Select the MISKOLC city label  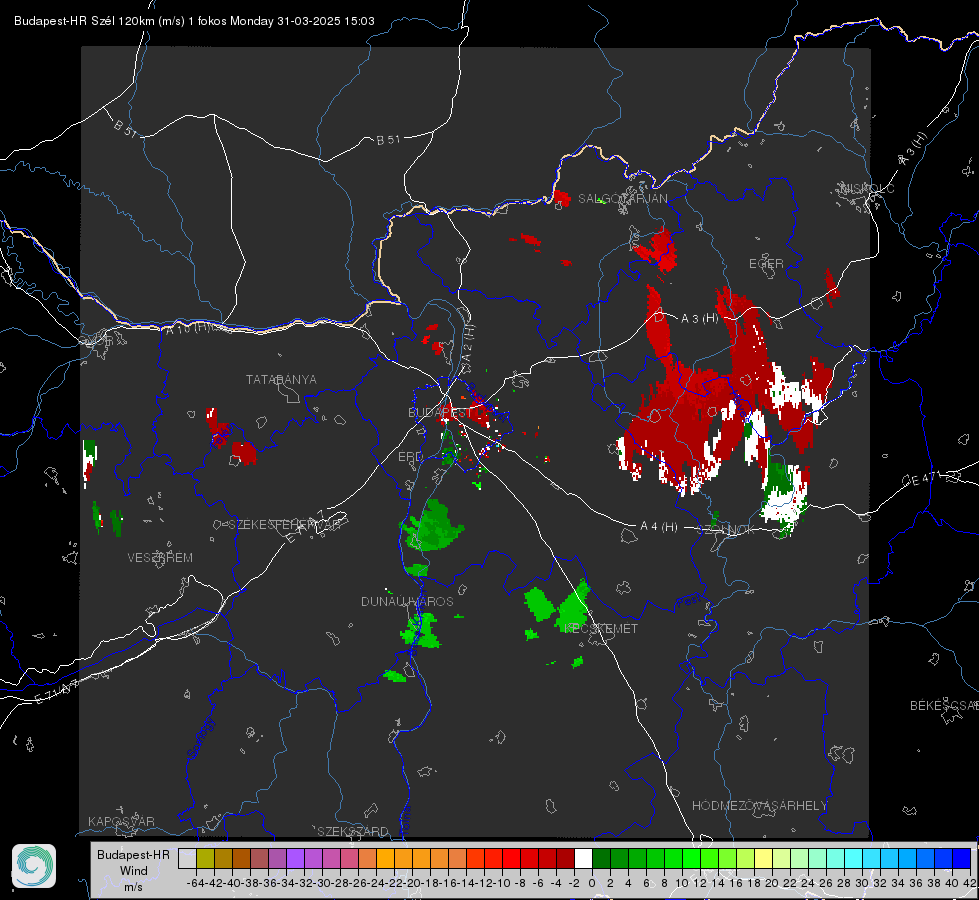[x=867, y=188]
